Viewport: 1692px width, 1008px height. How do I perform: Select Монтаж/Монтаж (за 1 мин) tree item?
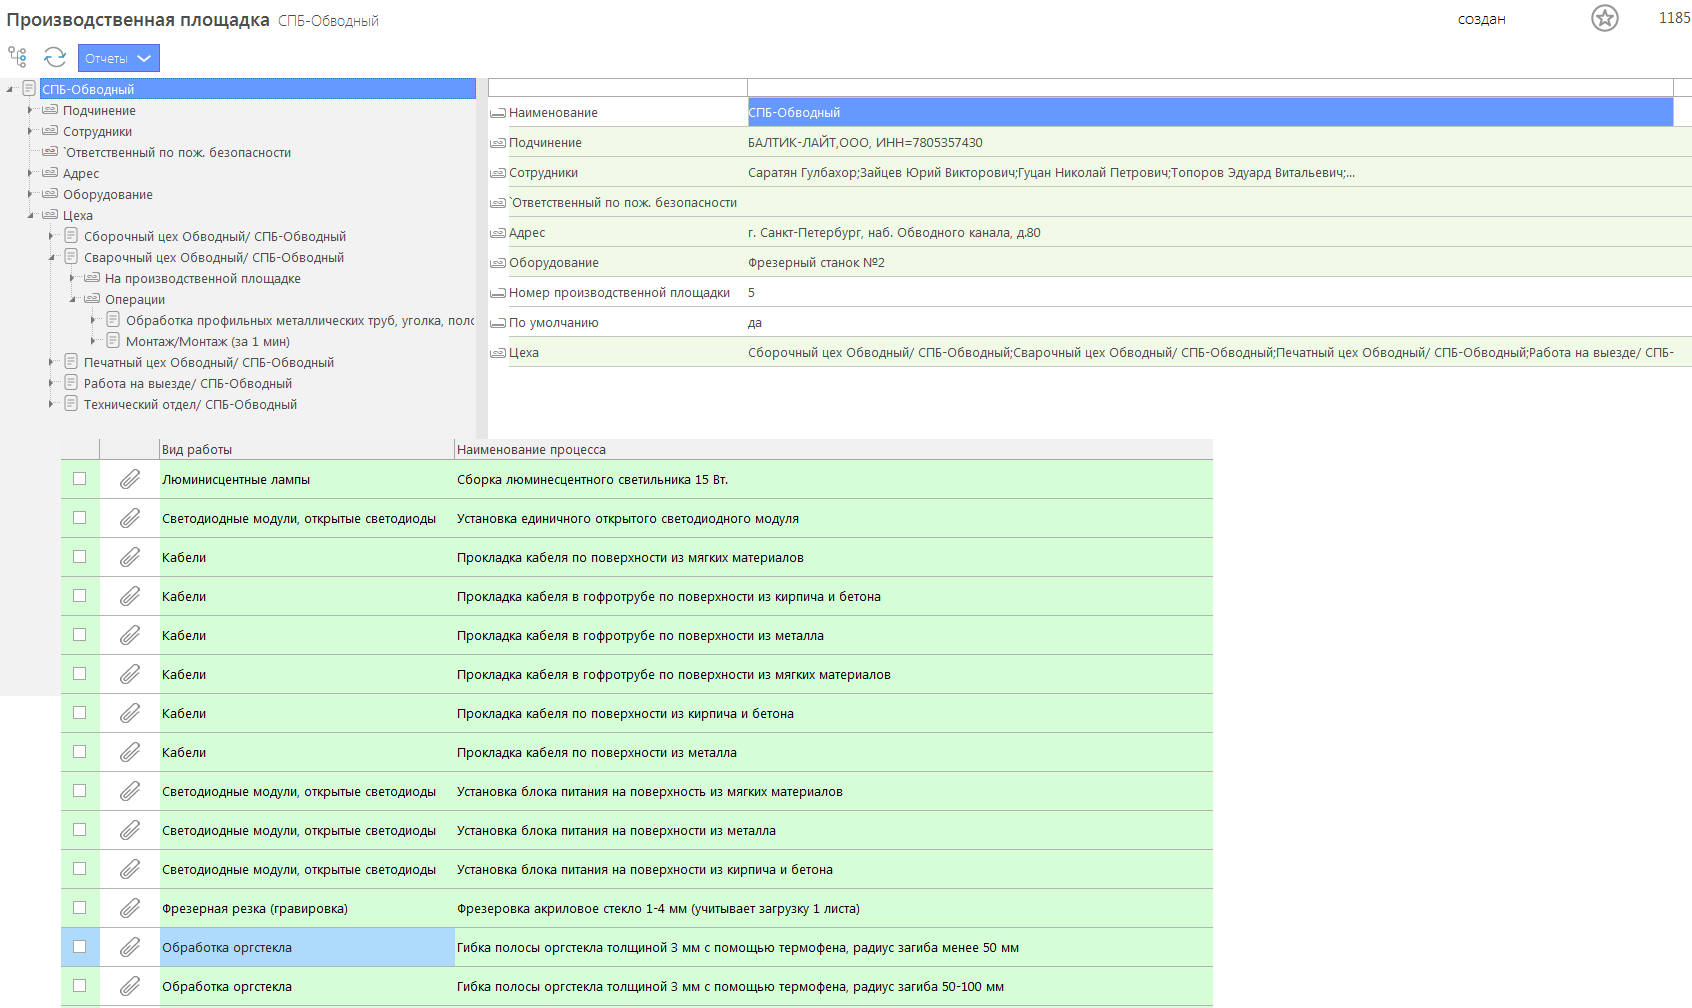point(207,342)
